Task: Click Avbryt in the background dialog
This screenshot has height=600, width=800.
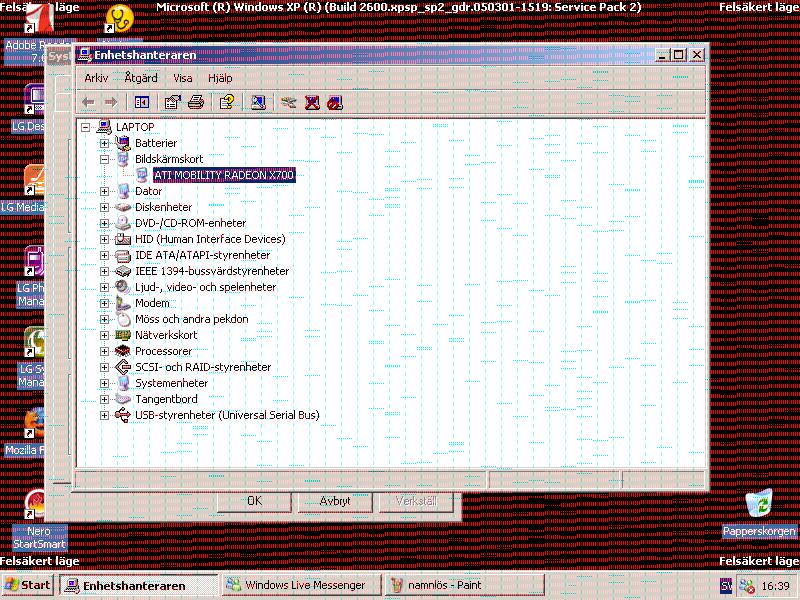Action: coord(335,502)
